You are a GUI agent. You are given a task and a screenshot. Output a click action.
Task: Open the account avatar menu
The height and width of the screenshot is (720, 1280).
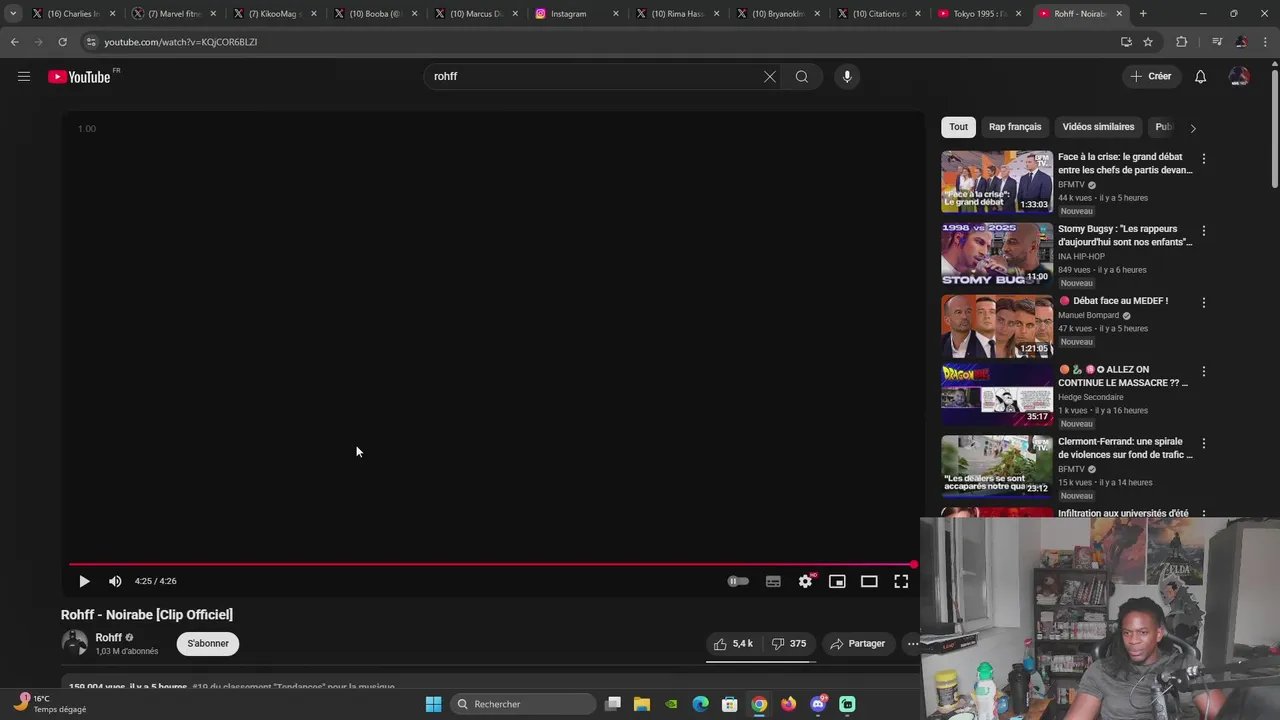[x=1239, y=76]
